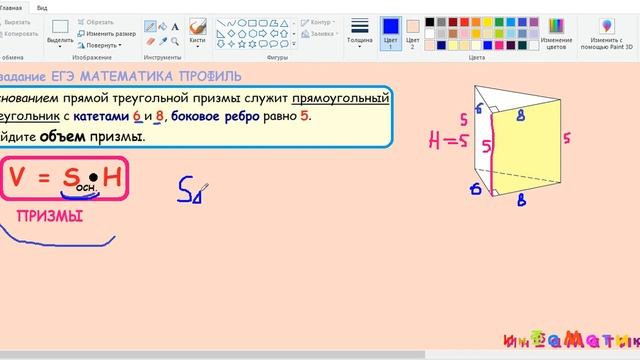Choose the Polygon shape
This screenshot has height=360, width=640.
274,23
